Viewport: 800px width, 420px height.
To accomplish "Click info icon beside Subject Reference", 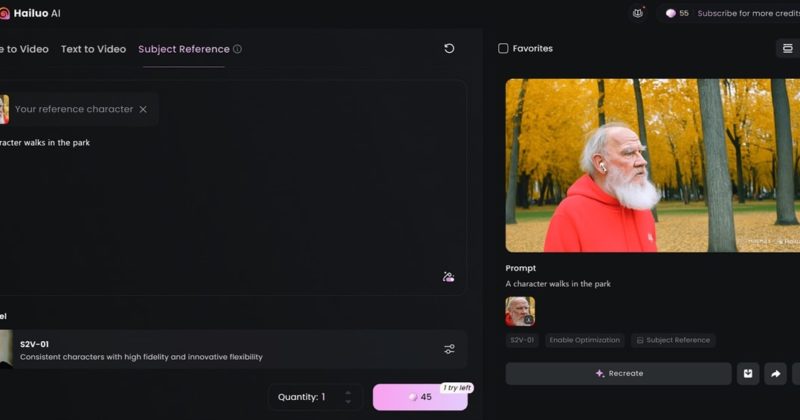I will pos(237,49).
